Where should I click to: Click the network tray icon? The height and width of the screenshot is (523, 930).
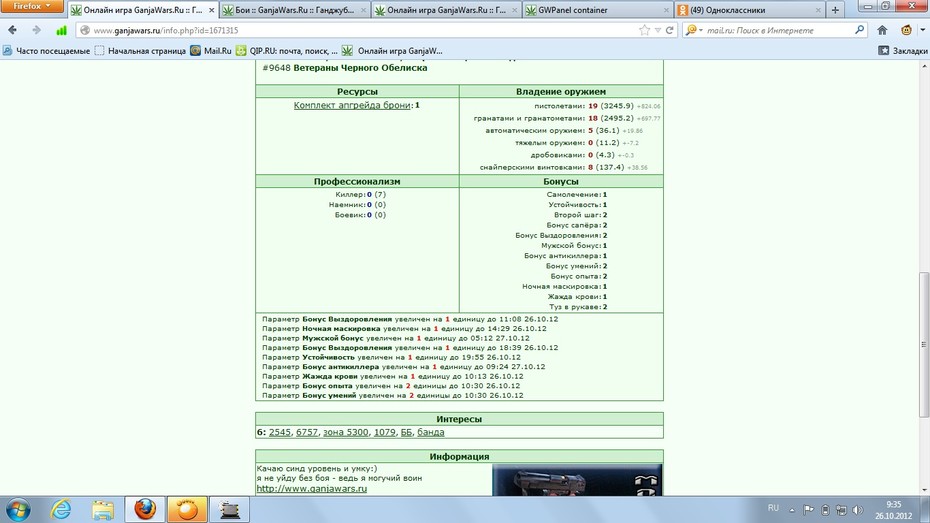coord(841,509)
